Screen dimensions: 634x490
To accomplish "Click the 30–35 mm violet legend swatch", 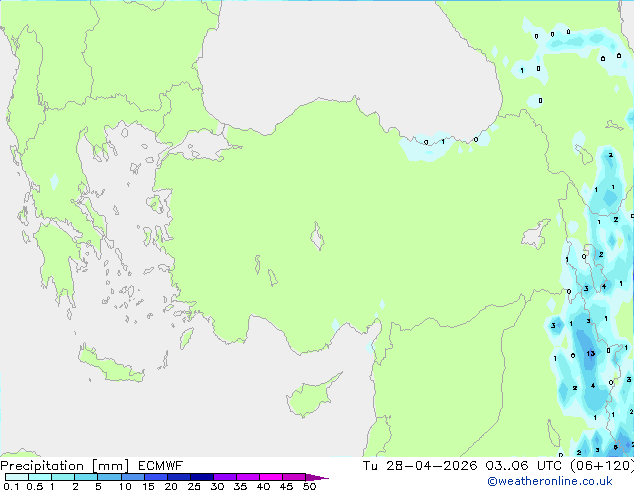I will 225,477.
